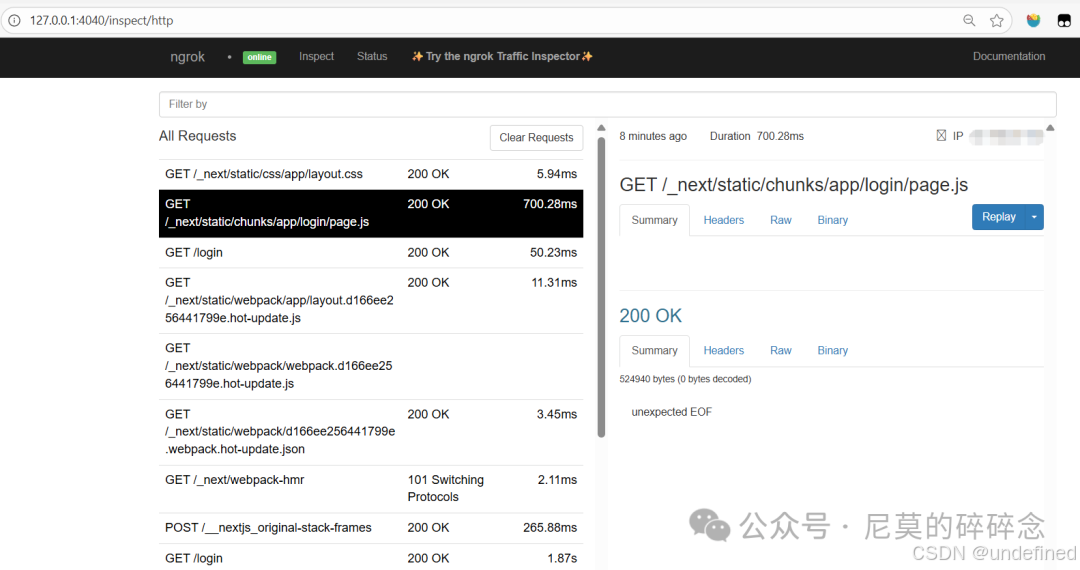Select the response Headers tab below 200 OK
Viewport: 1080px width, 570px height.
click(723, 350)
